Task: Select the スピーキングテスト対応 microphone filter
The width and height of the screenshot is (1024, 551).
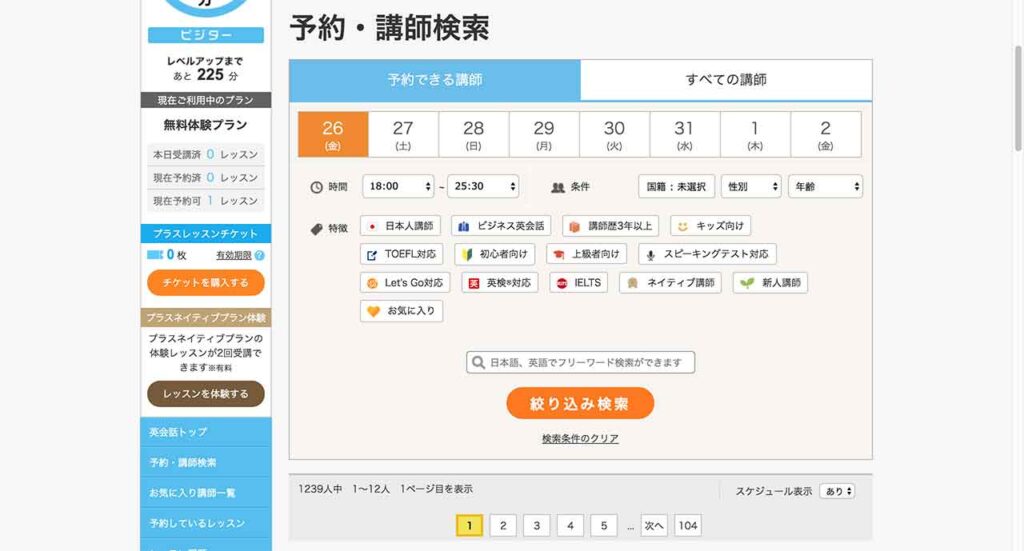Action: coord(707,254)
